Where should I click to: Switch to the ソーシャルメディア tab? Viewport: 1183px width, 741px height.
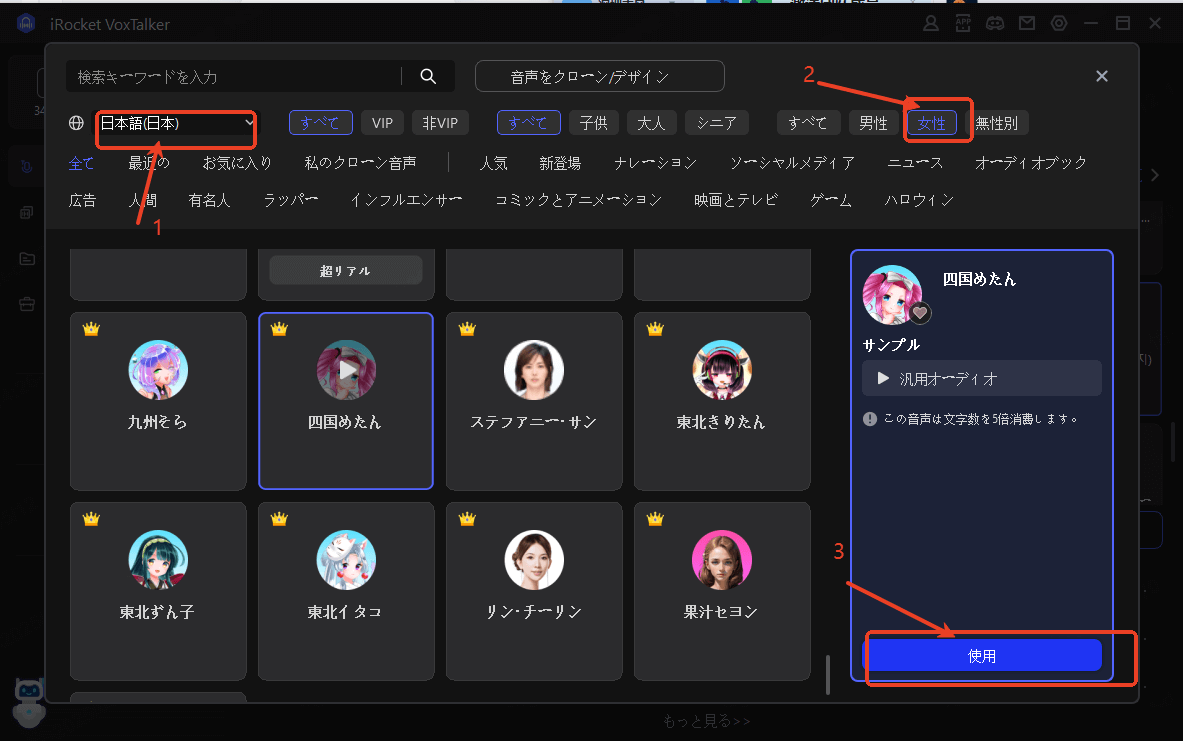792,163
